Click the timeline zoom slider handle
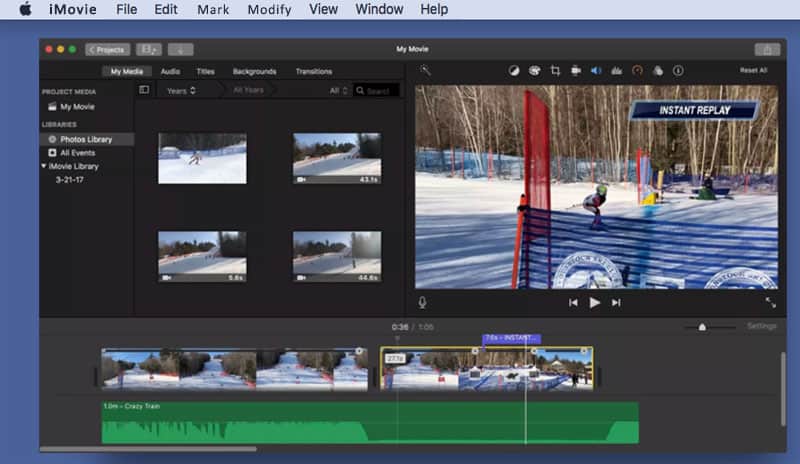 click(x=702, y=327)
